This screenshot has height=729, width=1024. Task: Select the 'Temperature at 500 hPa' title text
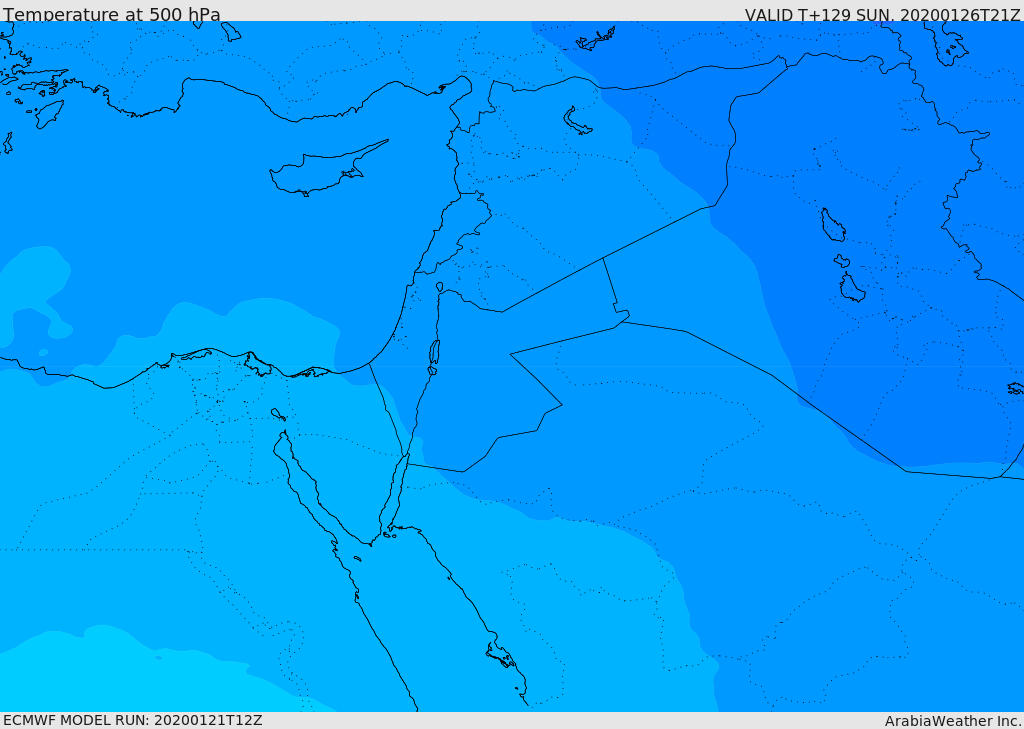(112, 14)
